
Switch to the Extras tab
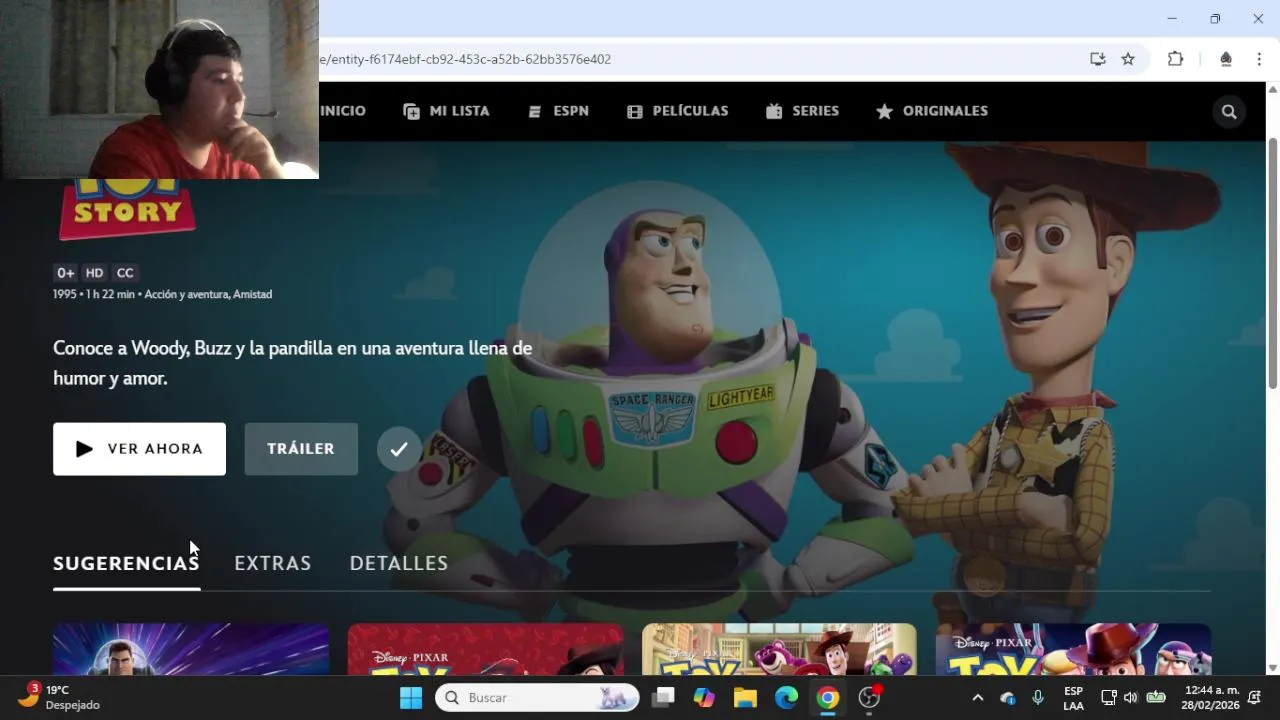[x=272, y=563]
